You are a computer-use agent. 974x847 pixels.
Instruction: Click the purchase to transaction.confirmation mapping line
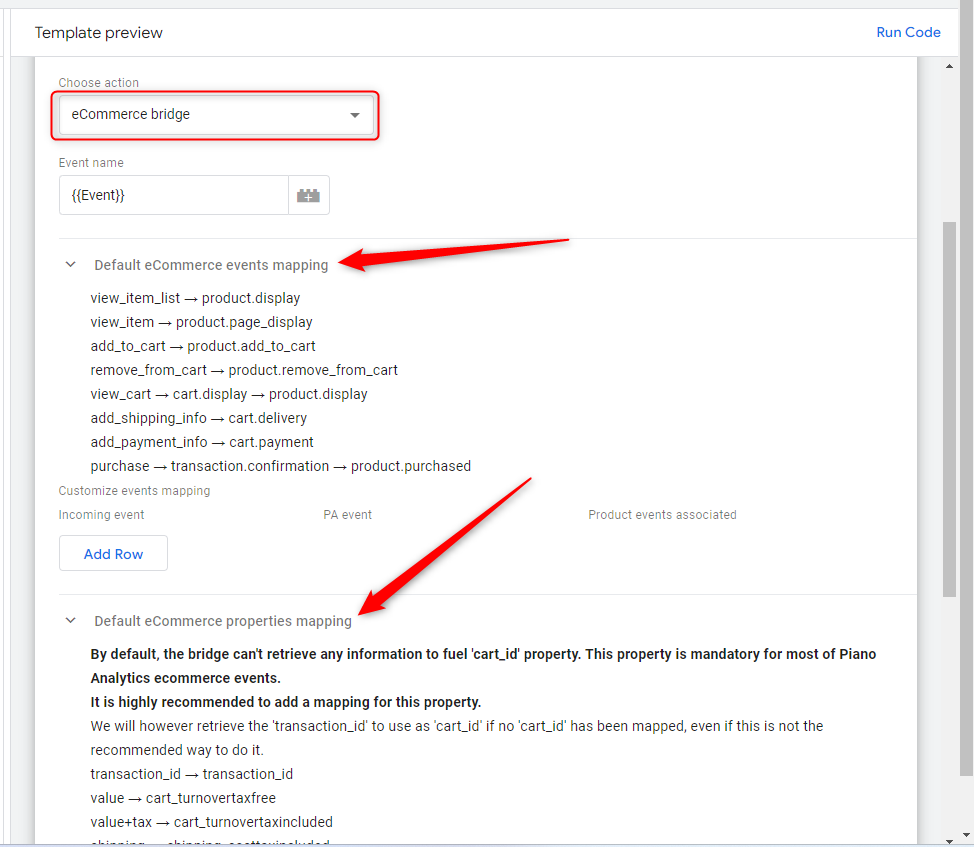click(280, 466)
